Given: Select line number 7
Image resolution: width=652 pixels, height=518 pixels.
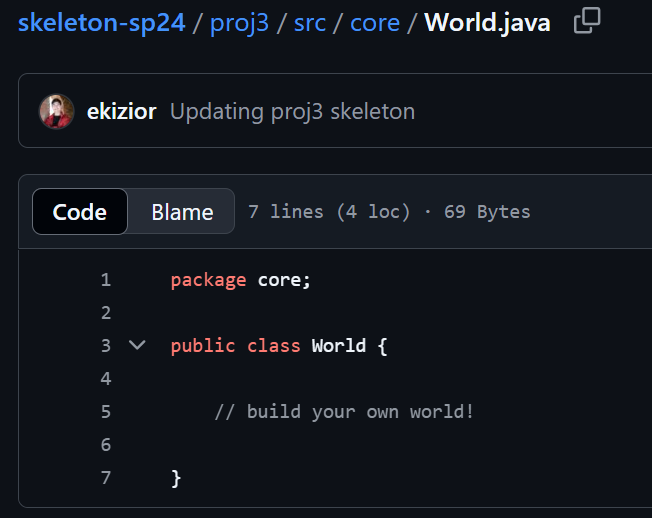Looking at the screenshot, I should point(106,478).
